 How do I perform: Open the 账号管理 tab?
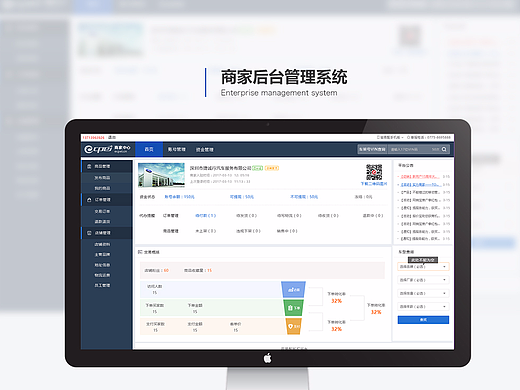[176, 149]
